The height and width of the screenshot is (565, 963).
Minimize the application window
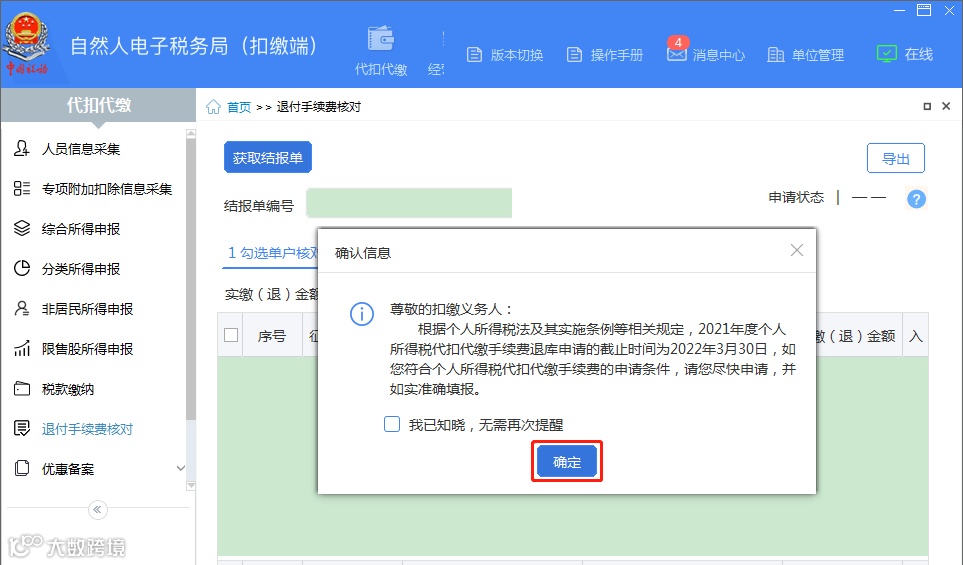click(x=899, y=10)
